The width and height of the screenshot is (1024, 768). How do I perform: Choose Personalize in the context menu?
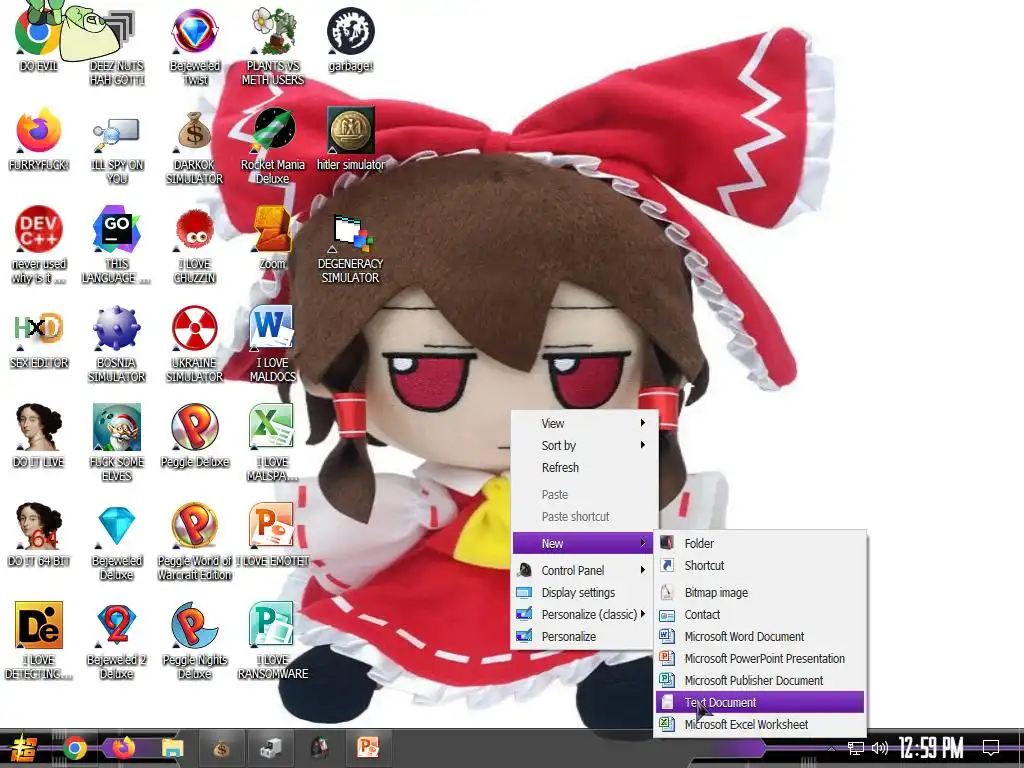pos(583,636)
